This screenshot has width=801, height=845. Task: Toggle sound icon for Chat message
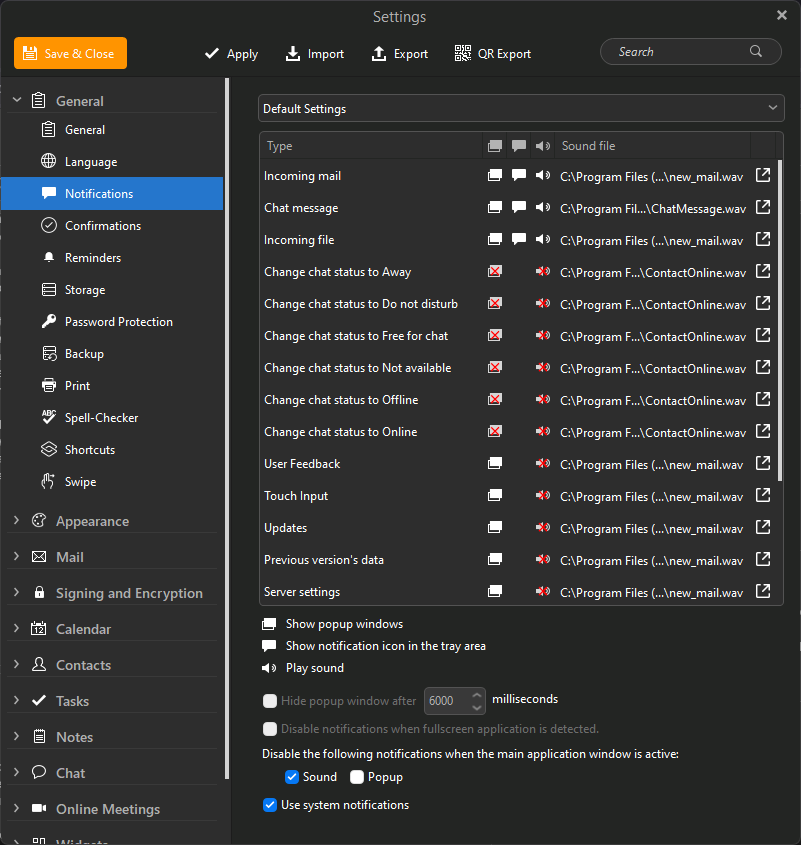(543, 207)
